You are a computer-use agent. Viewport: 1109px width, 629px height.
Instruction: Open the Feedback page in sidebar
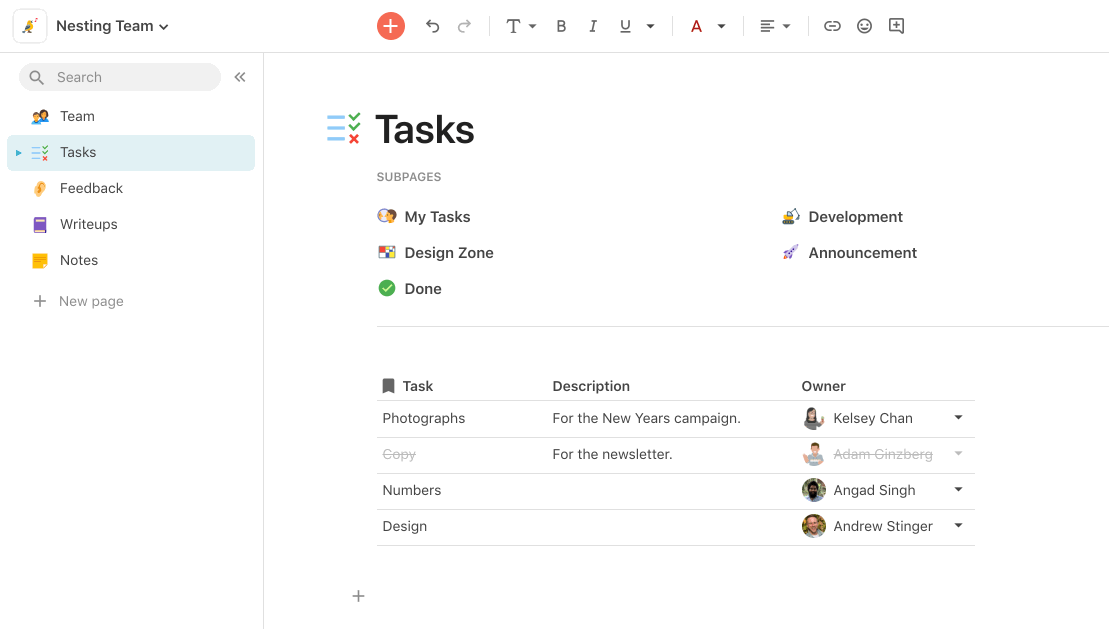click(x=131, y=188)
